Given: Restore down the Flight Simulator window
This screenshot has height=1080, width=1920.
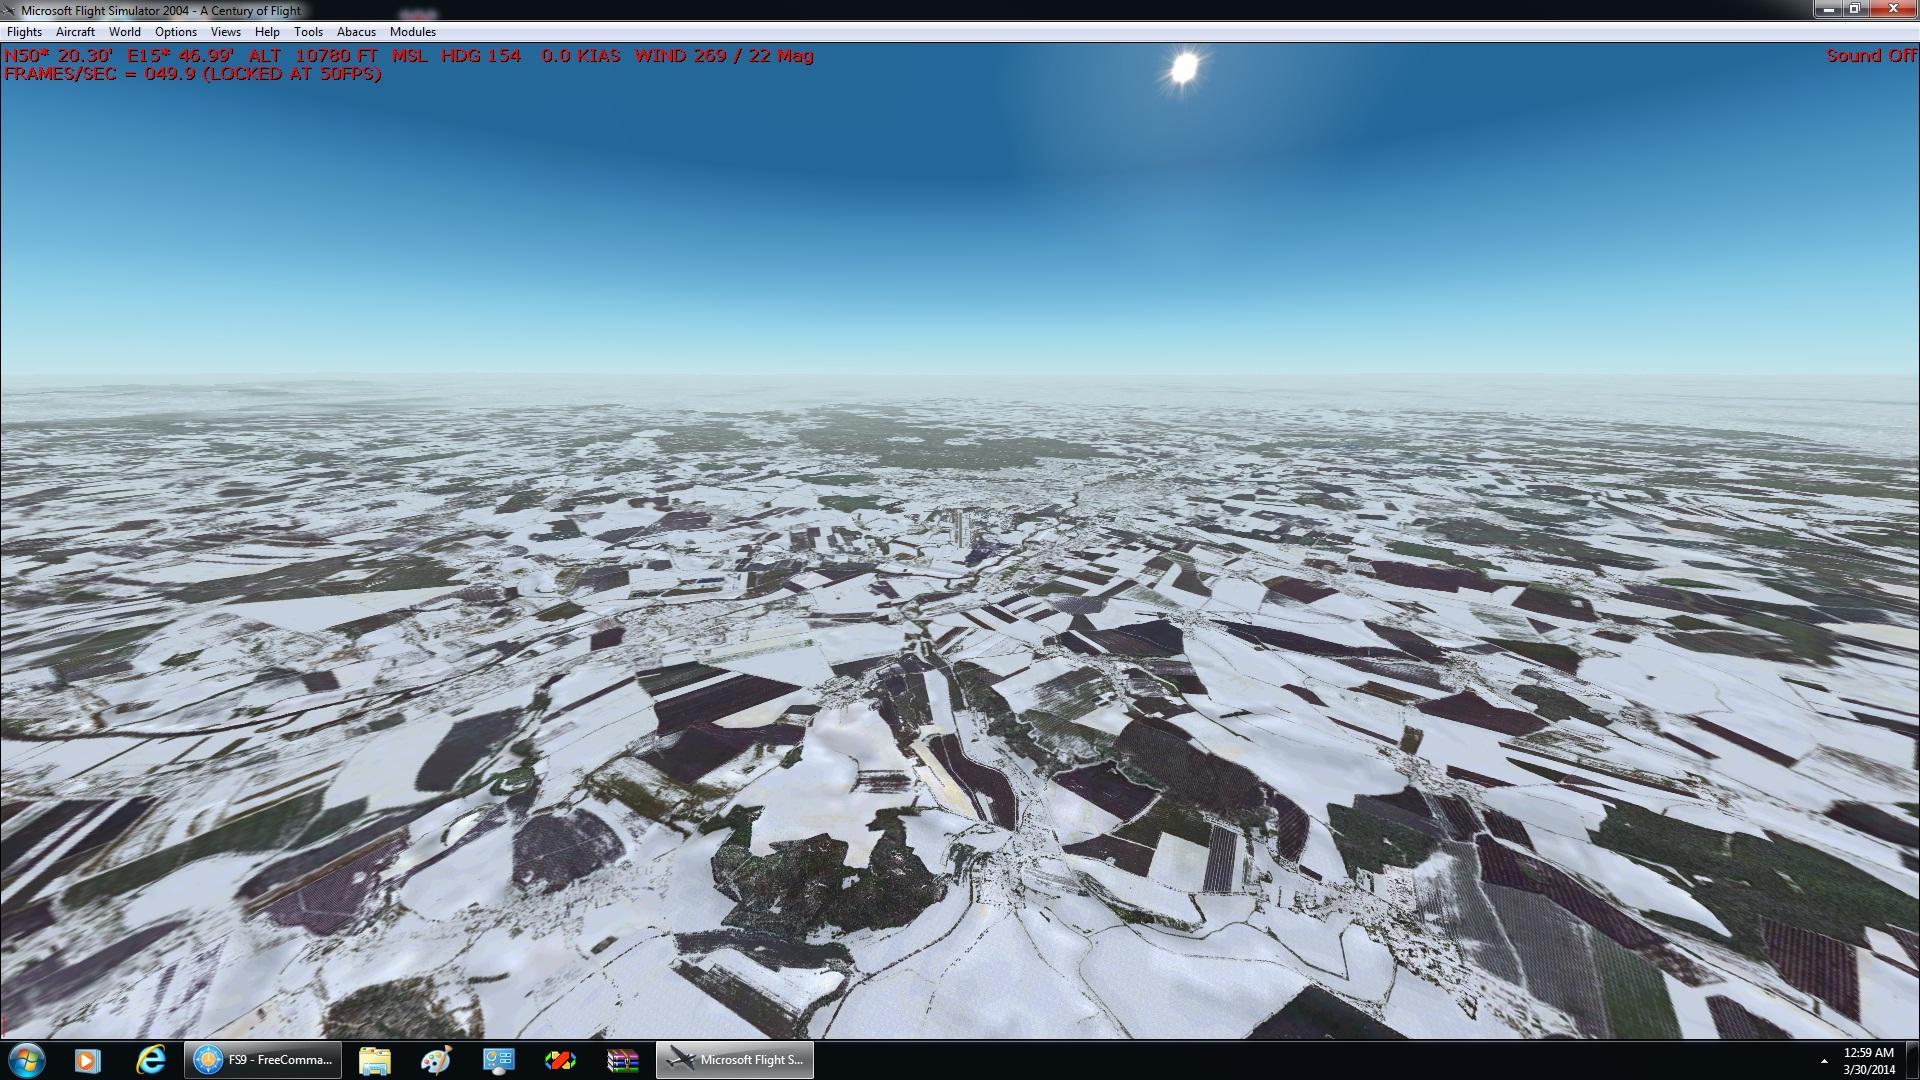Looking at the screenshot, I should pos(1855,9).
